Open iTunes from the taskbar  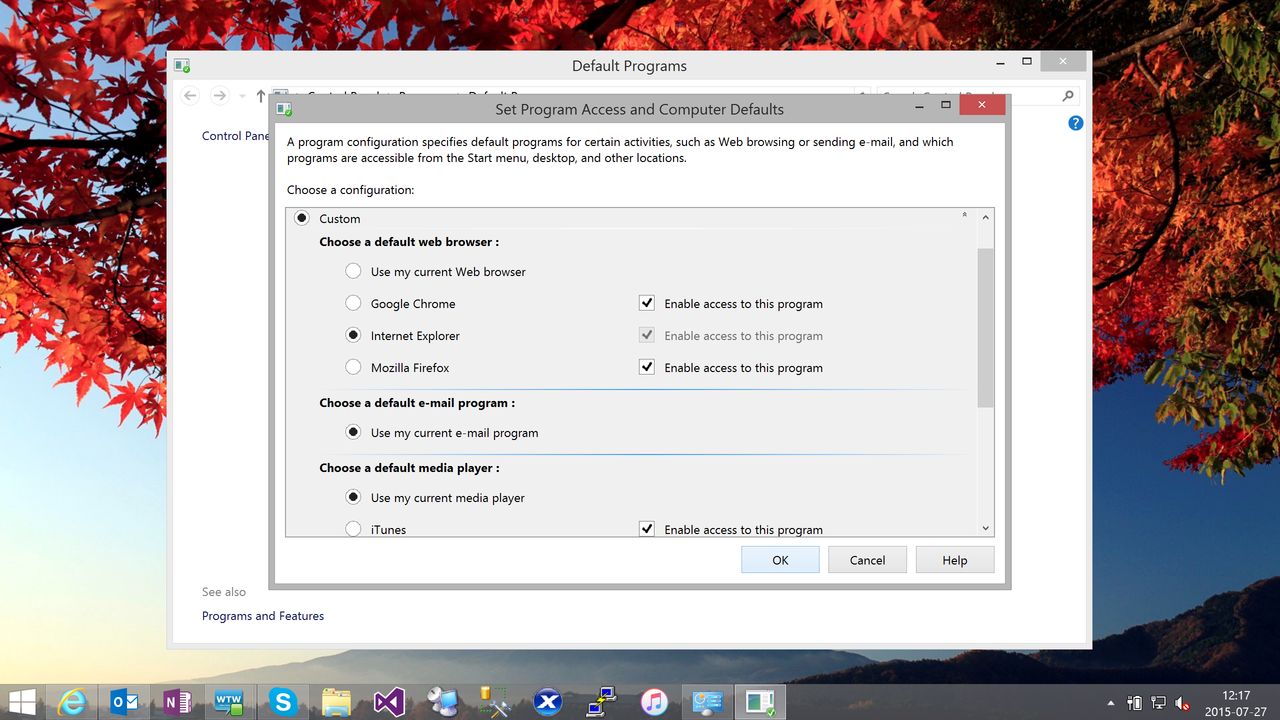coord(654,702)
